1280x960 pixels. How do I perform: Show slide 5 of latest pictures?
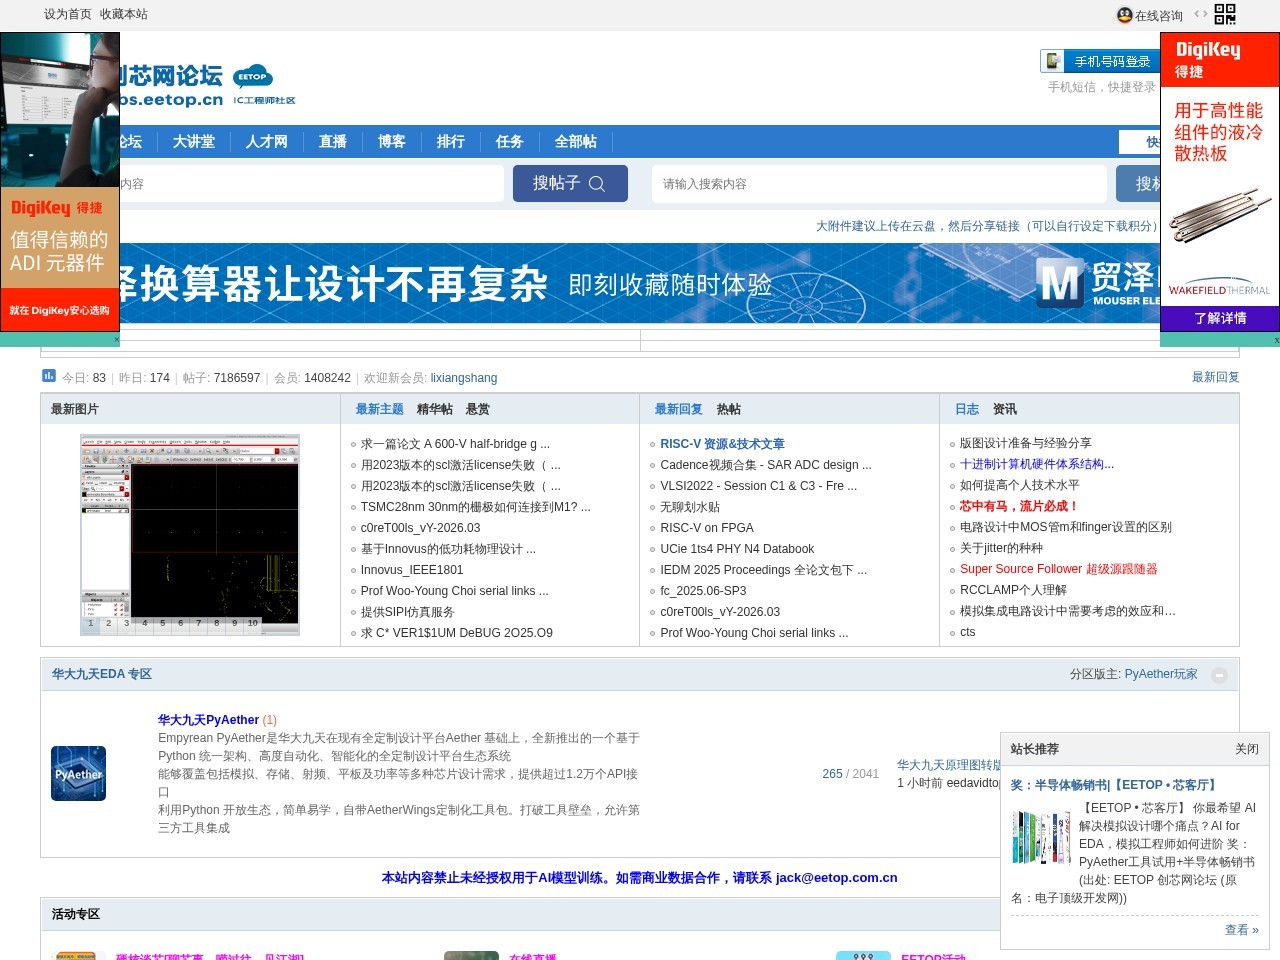coord(163,623)
